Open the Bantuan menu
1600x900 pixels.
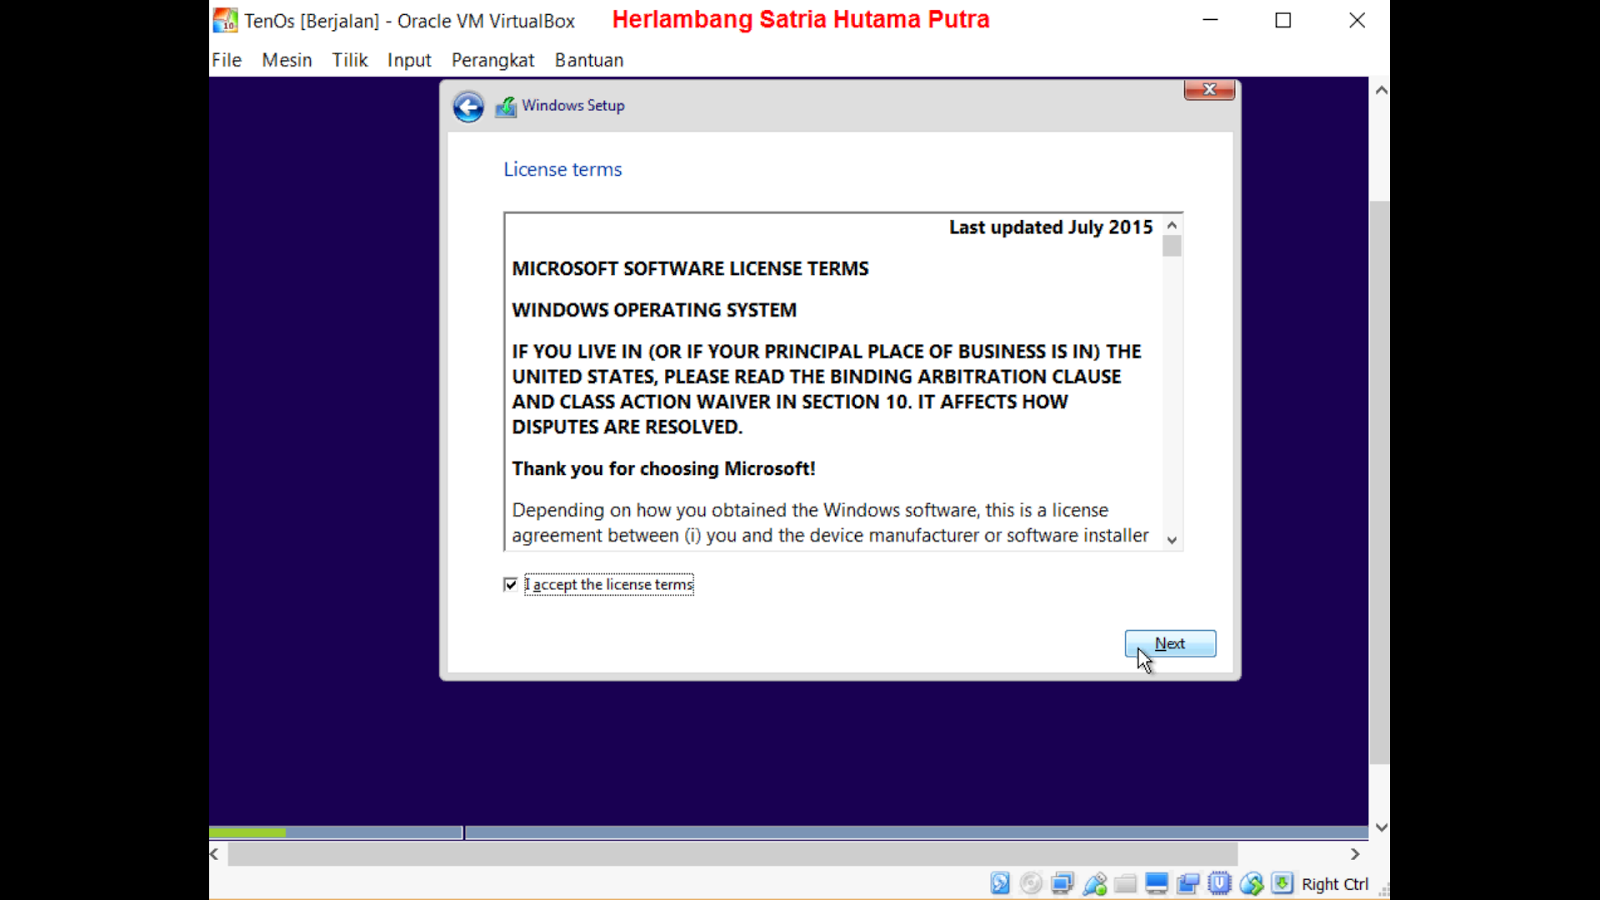(589, 60)
